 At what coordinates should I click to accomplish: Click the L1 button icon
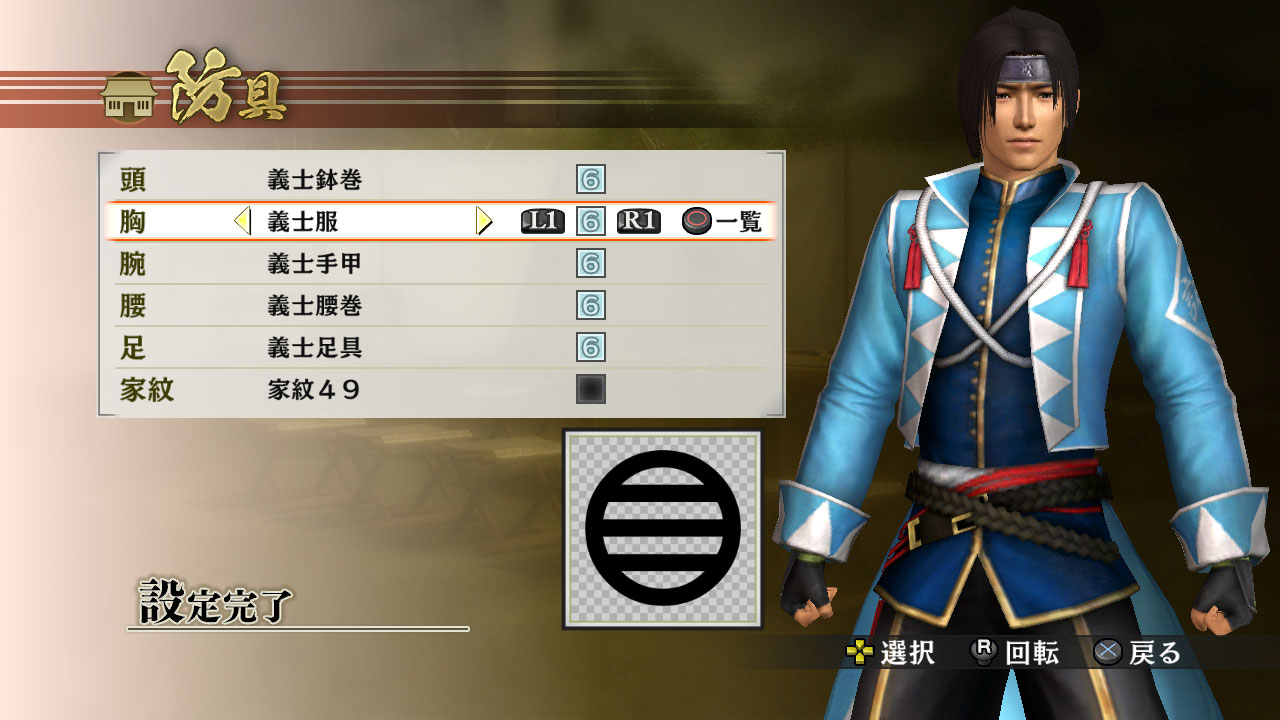coord(543,222)
